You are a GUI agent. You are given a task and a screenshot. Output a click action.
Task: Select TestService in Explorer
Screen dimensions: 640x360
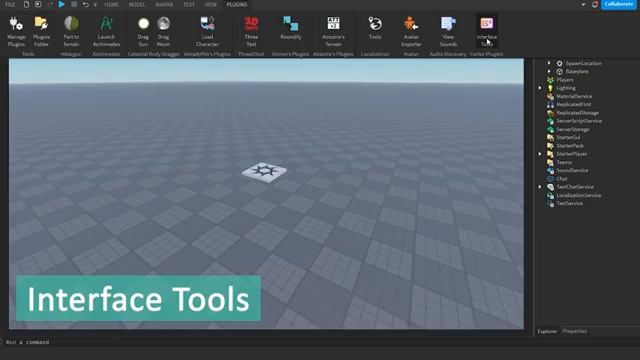[569, 204]
